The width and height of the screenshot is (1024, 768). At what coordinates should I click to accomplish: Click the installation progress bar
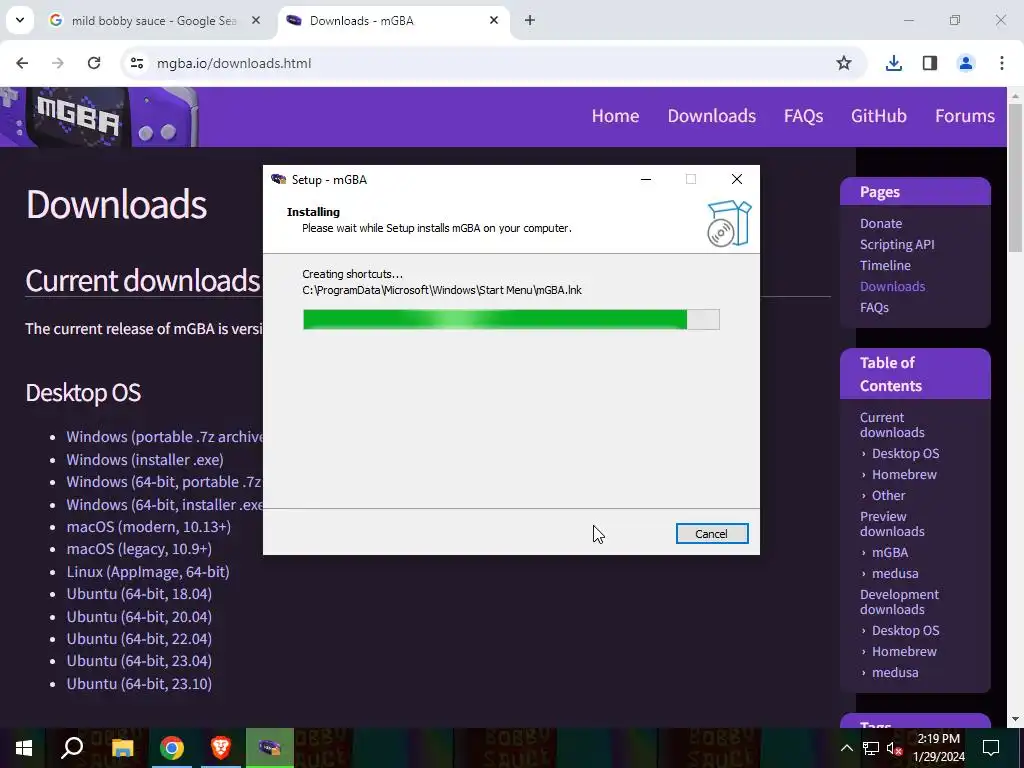(x=511, y=319)
